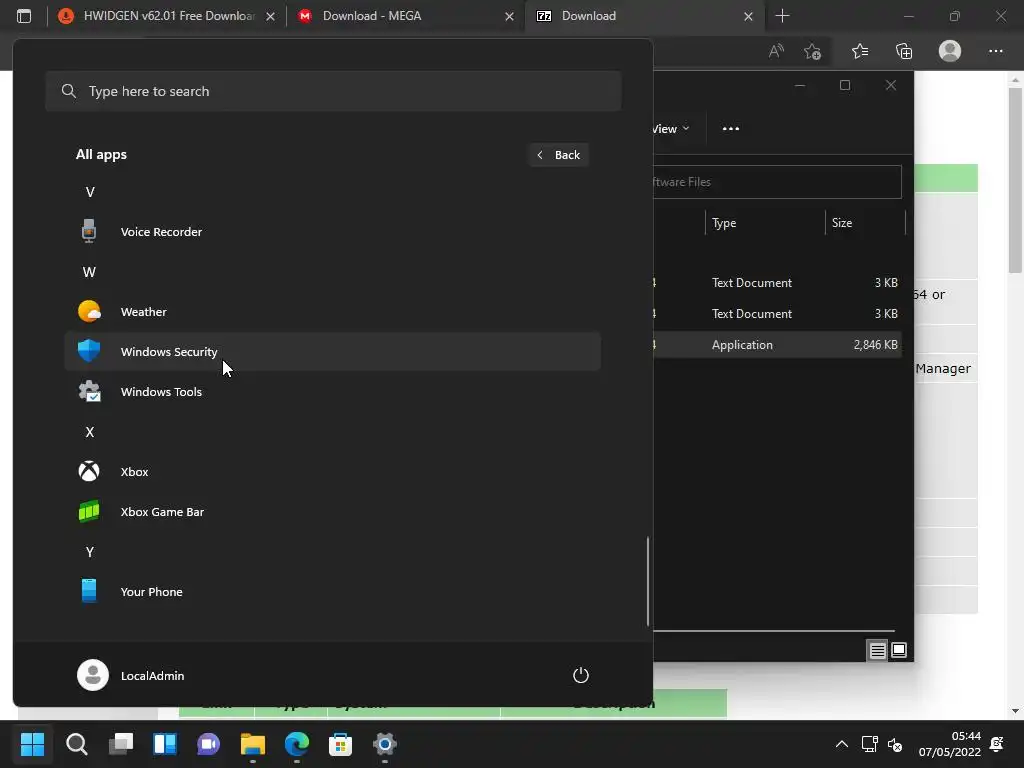Open Microsoft Store from taskbar
1024x768 pixels.
(340, 744)
